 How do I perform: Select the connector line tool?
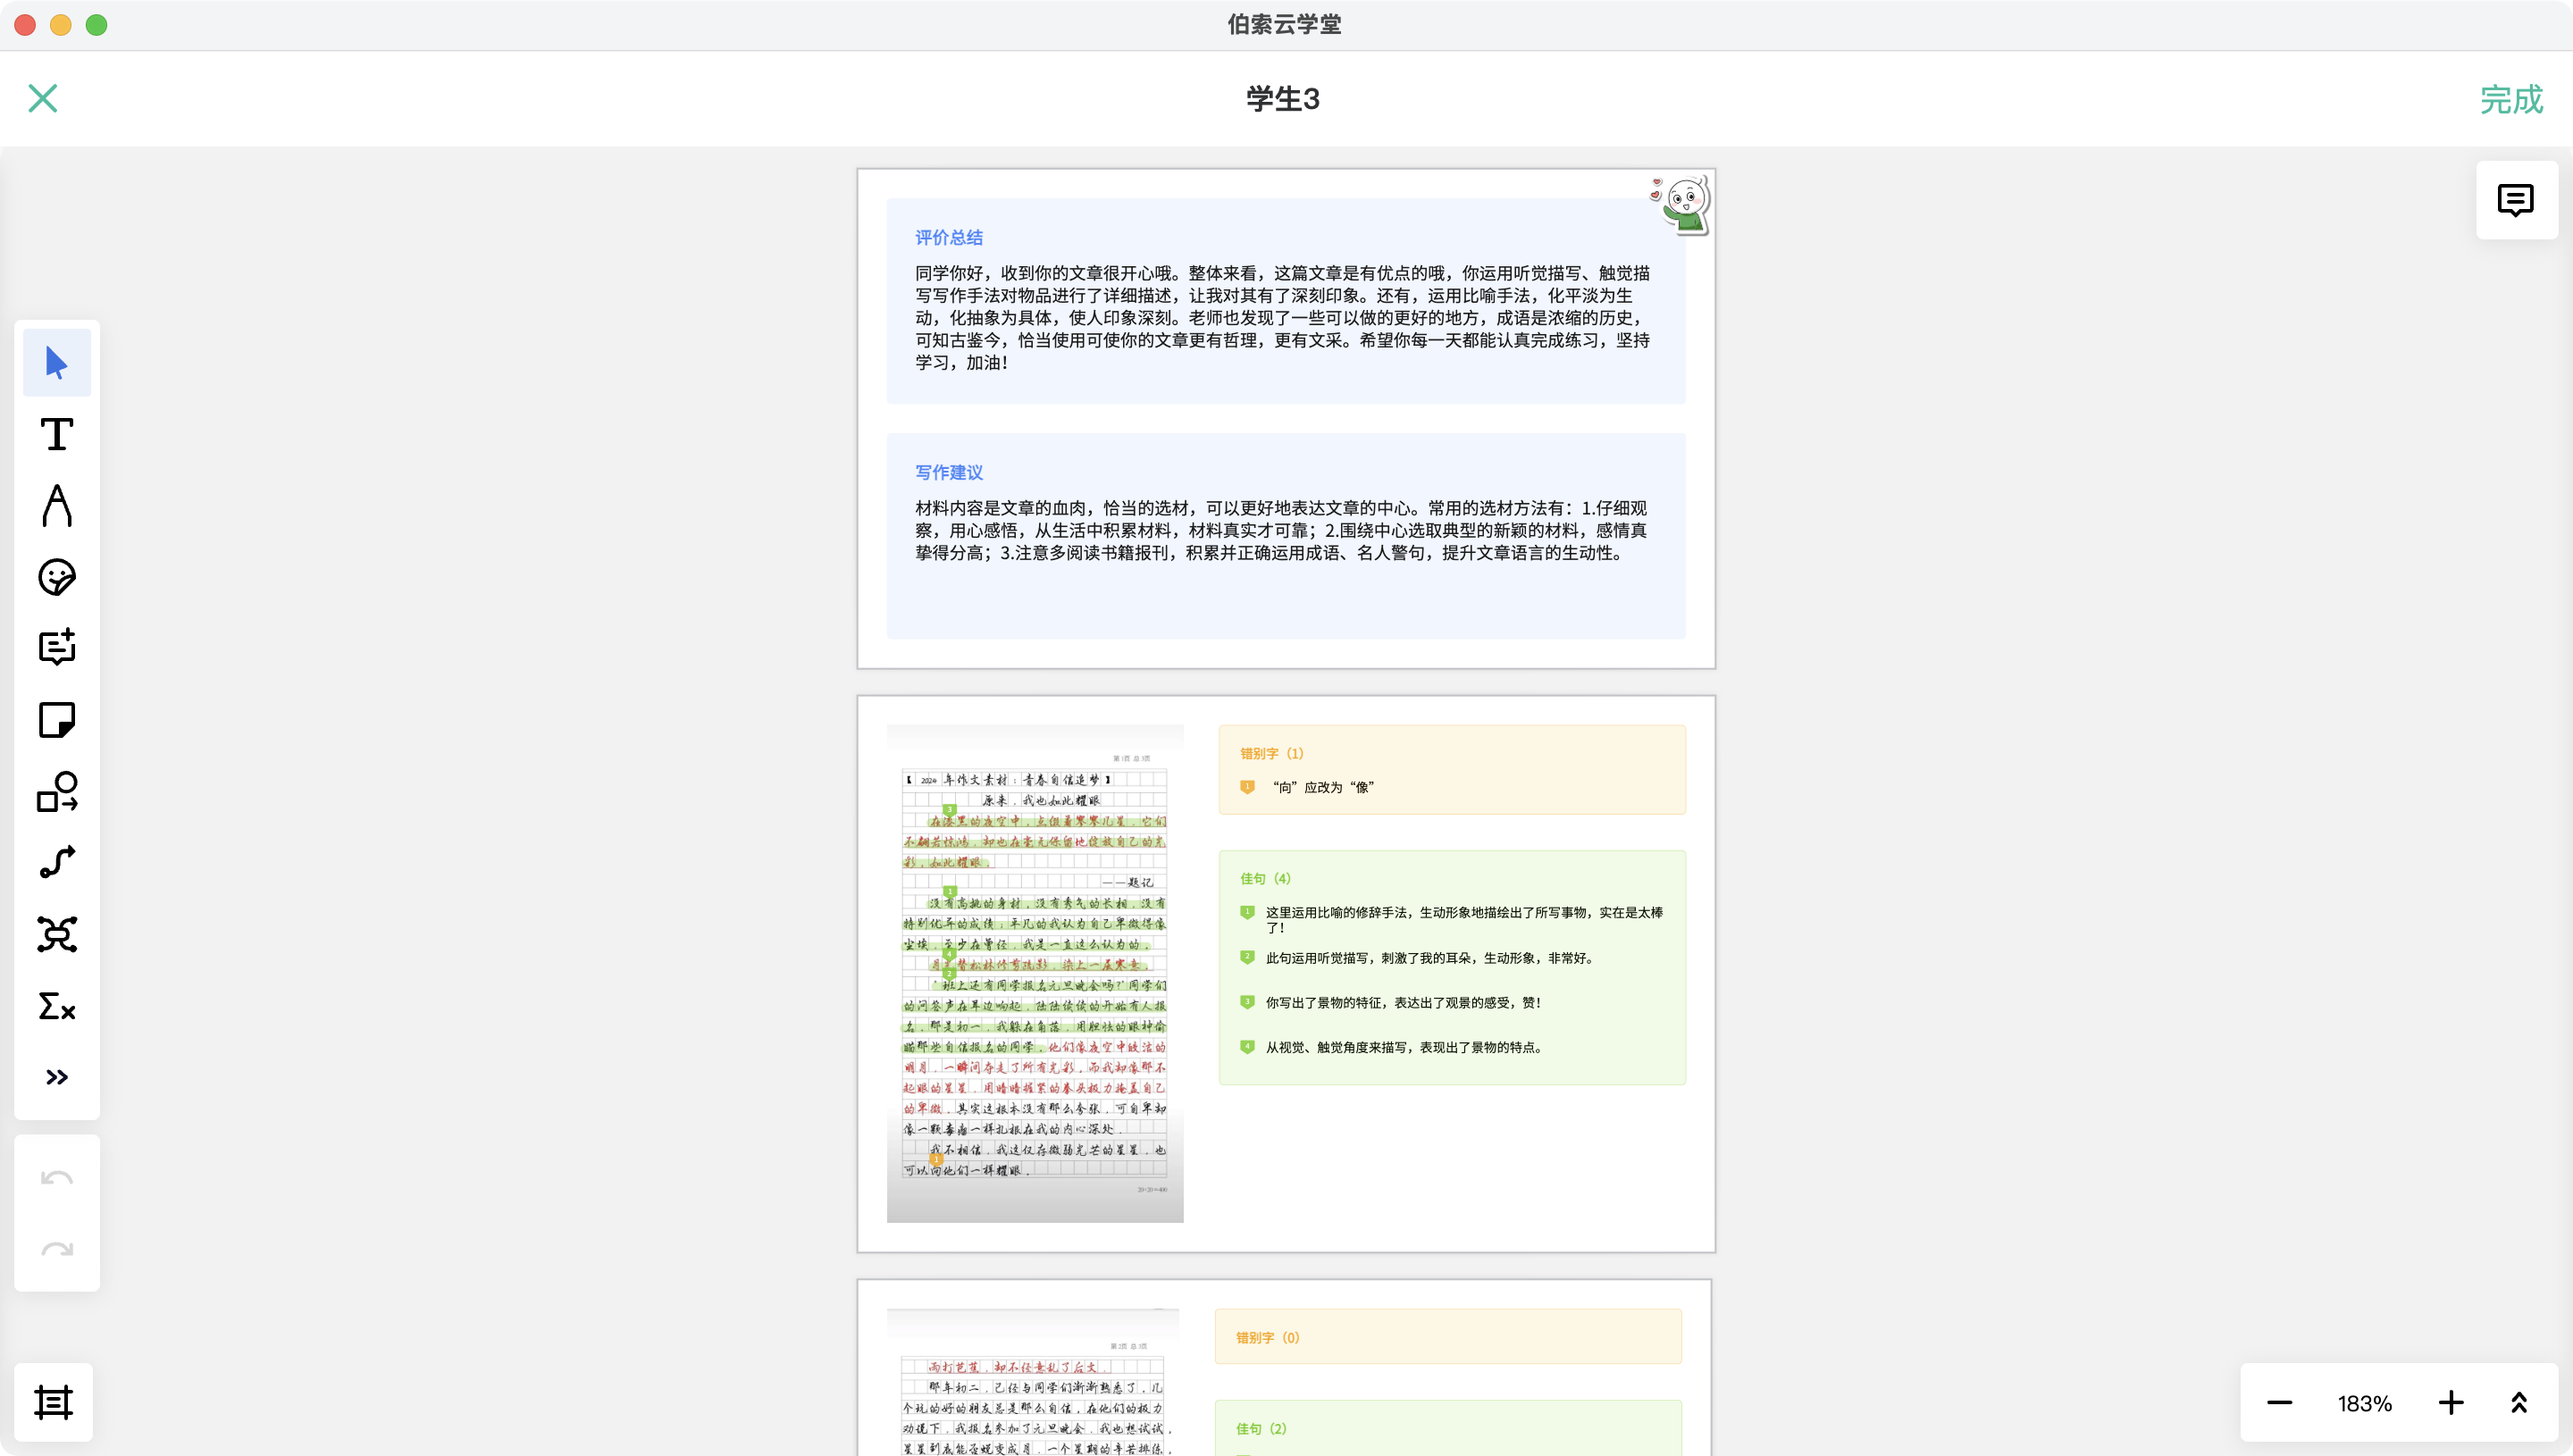[57, 862]
